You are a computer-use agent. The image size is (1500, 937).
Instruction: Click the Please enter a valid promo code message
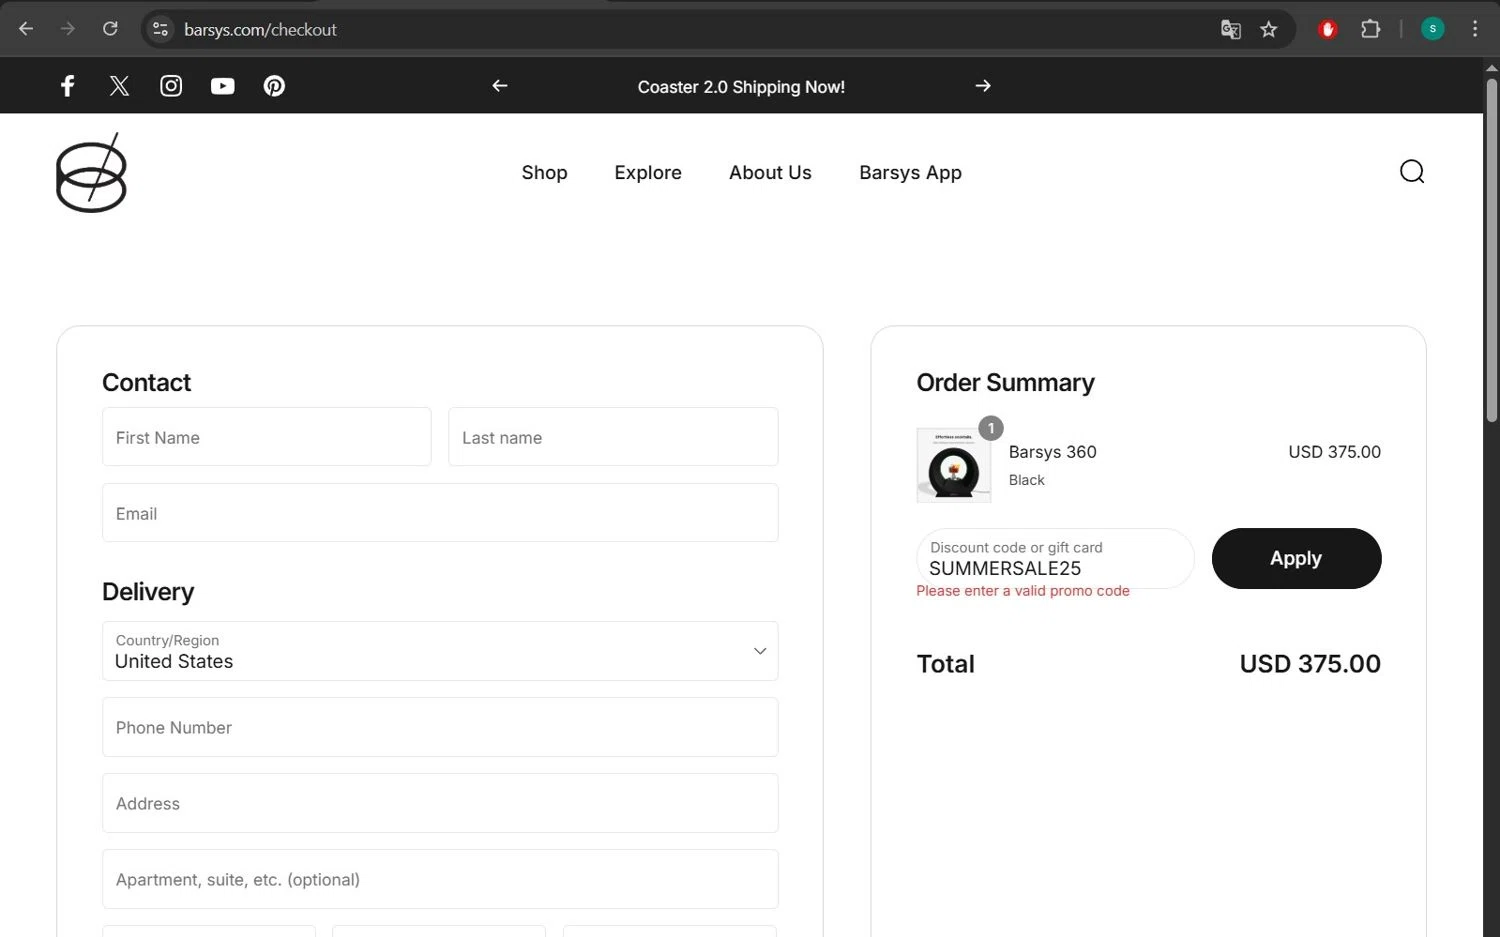click(1023, 591)
